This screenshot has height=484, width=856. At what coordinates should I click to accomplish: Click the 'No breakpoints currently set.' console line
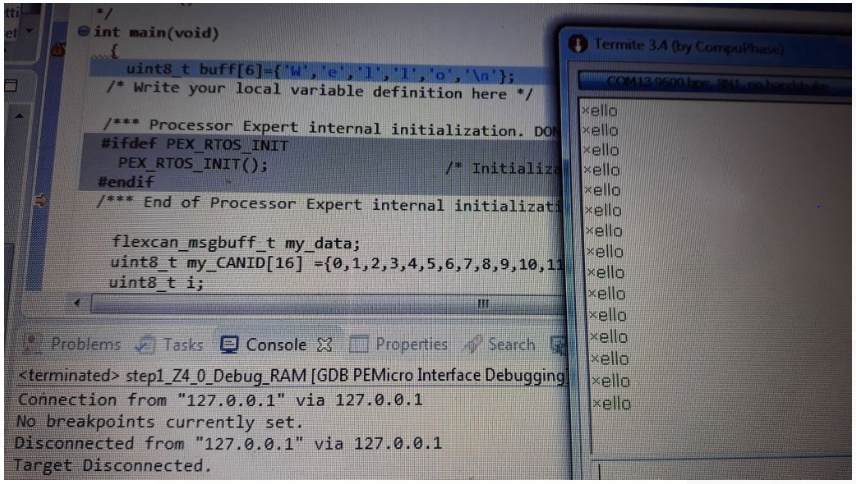coord(159,422)
